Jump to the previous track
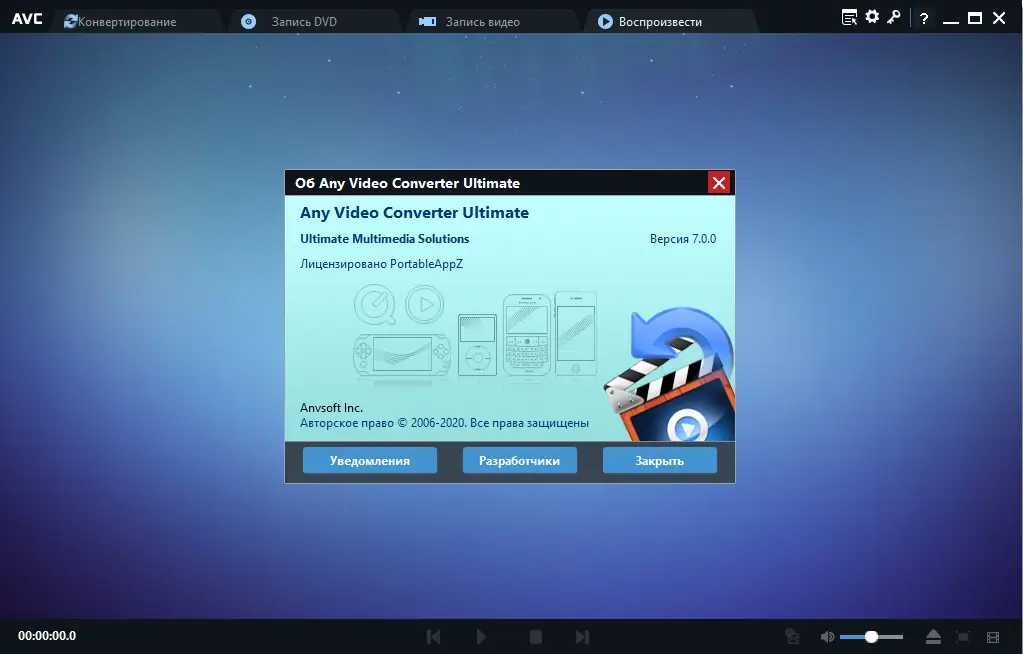Image resolution: width=1023 pixels, height=654 pixels. tap(433, 636)
